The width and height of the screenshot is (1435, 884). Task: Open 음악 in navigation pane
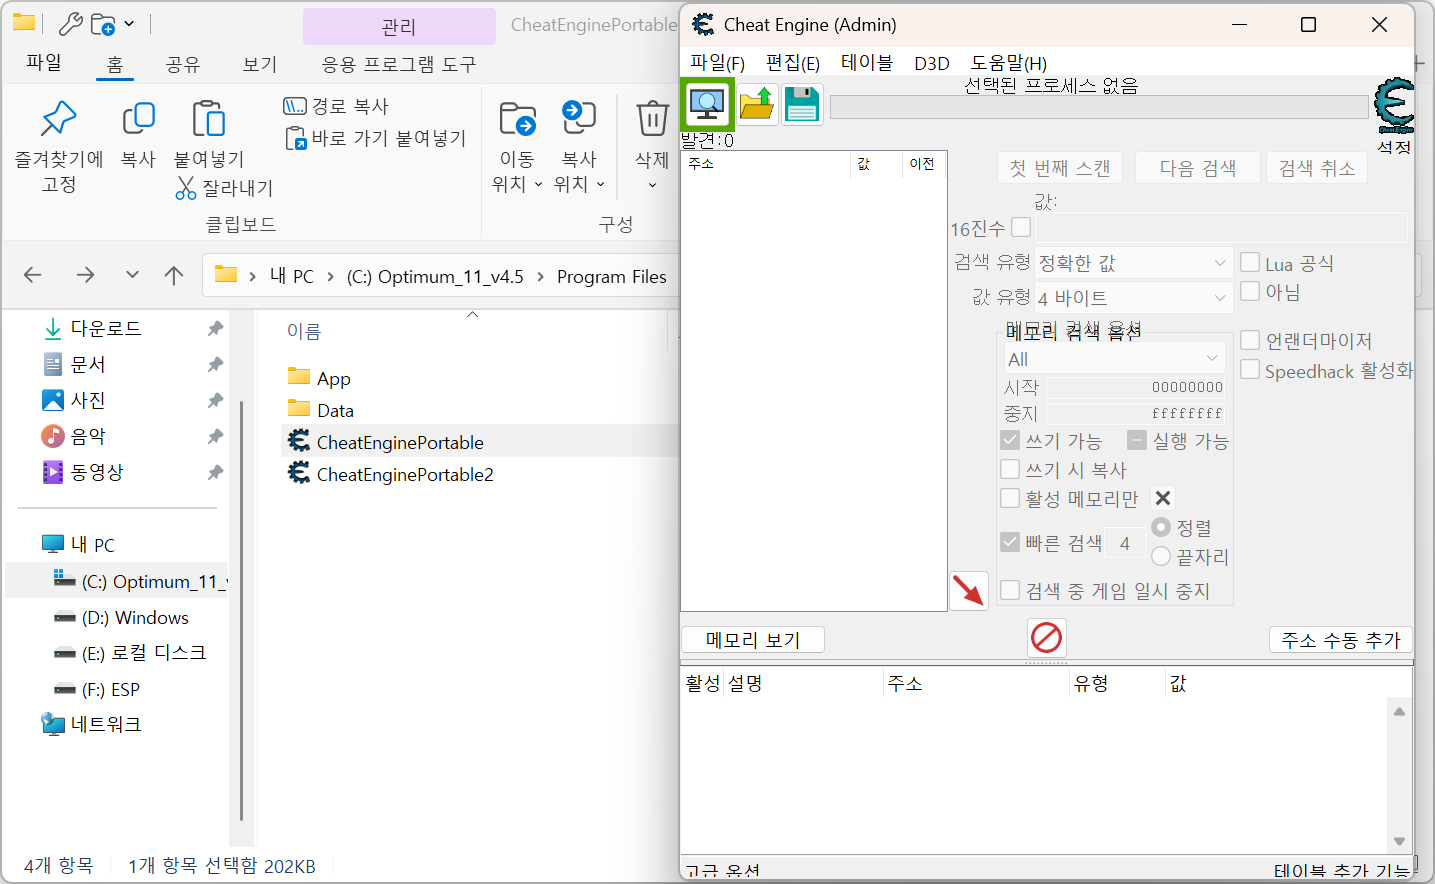click(75, 436)
